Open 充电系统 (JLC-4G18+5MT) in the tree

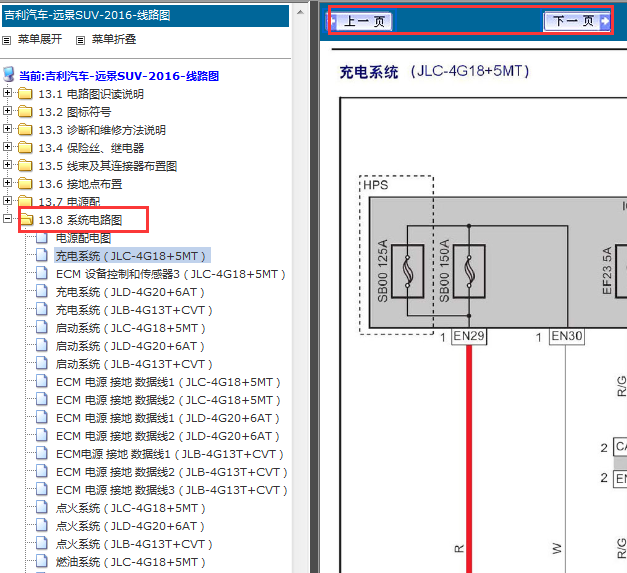coord(132,256)
